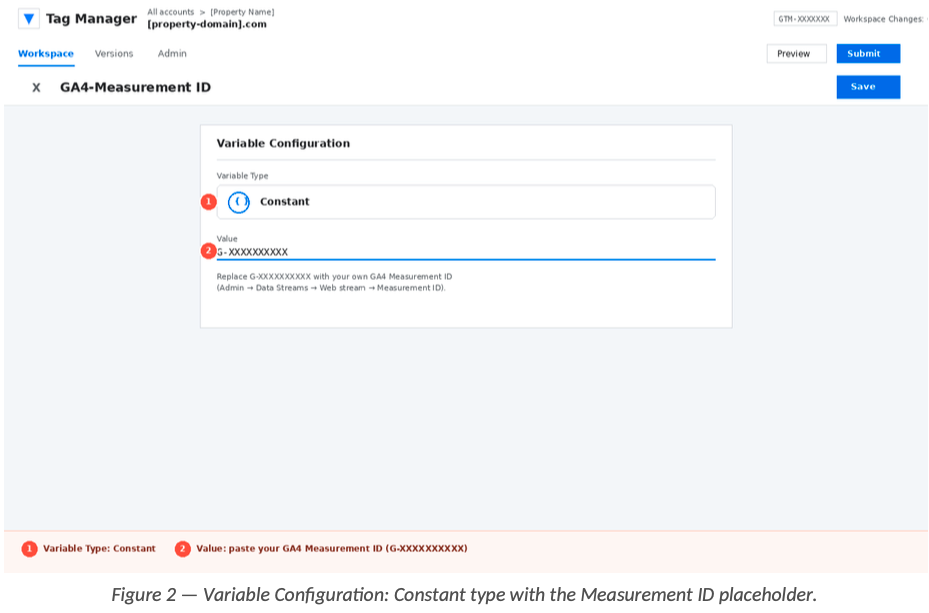The image size is (929, 613).
Task: Open the Workspace tab
Action: (x=45, y=54)
